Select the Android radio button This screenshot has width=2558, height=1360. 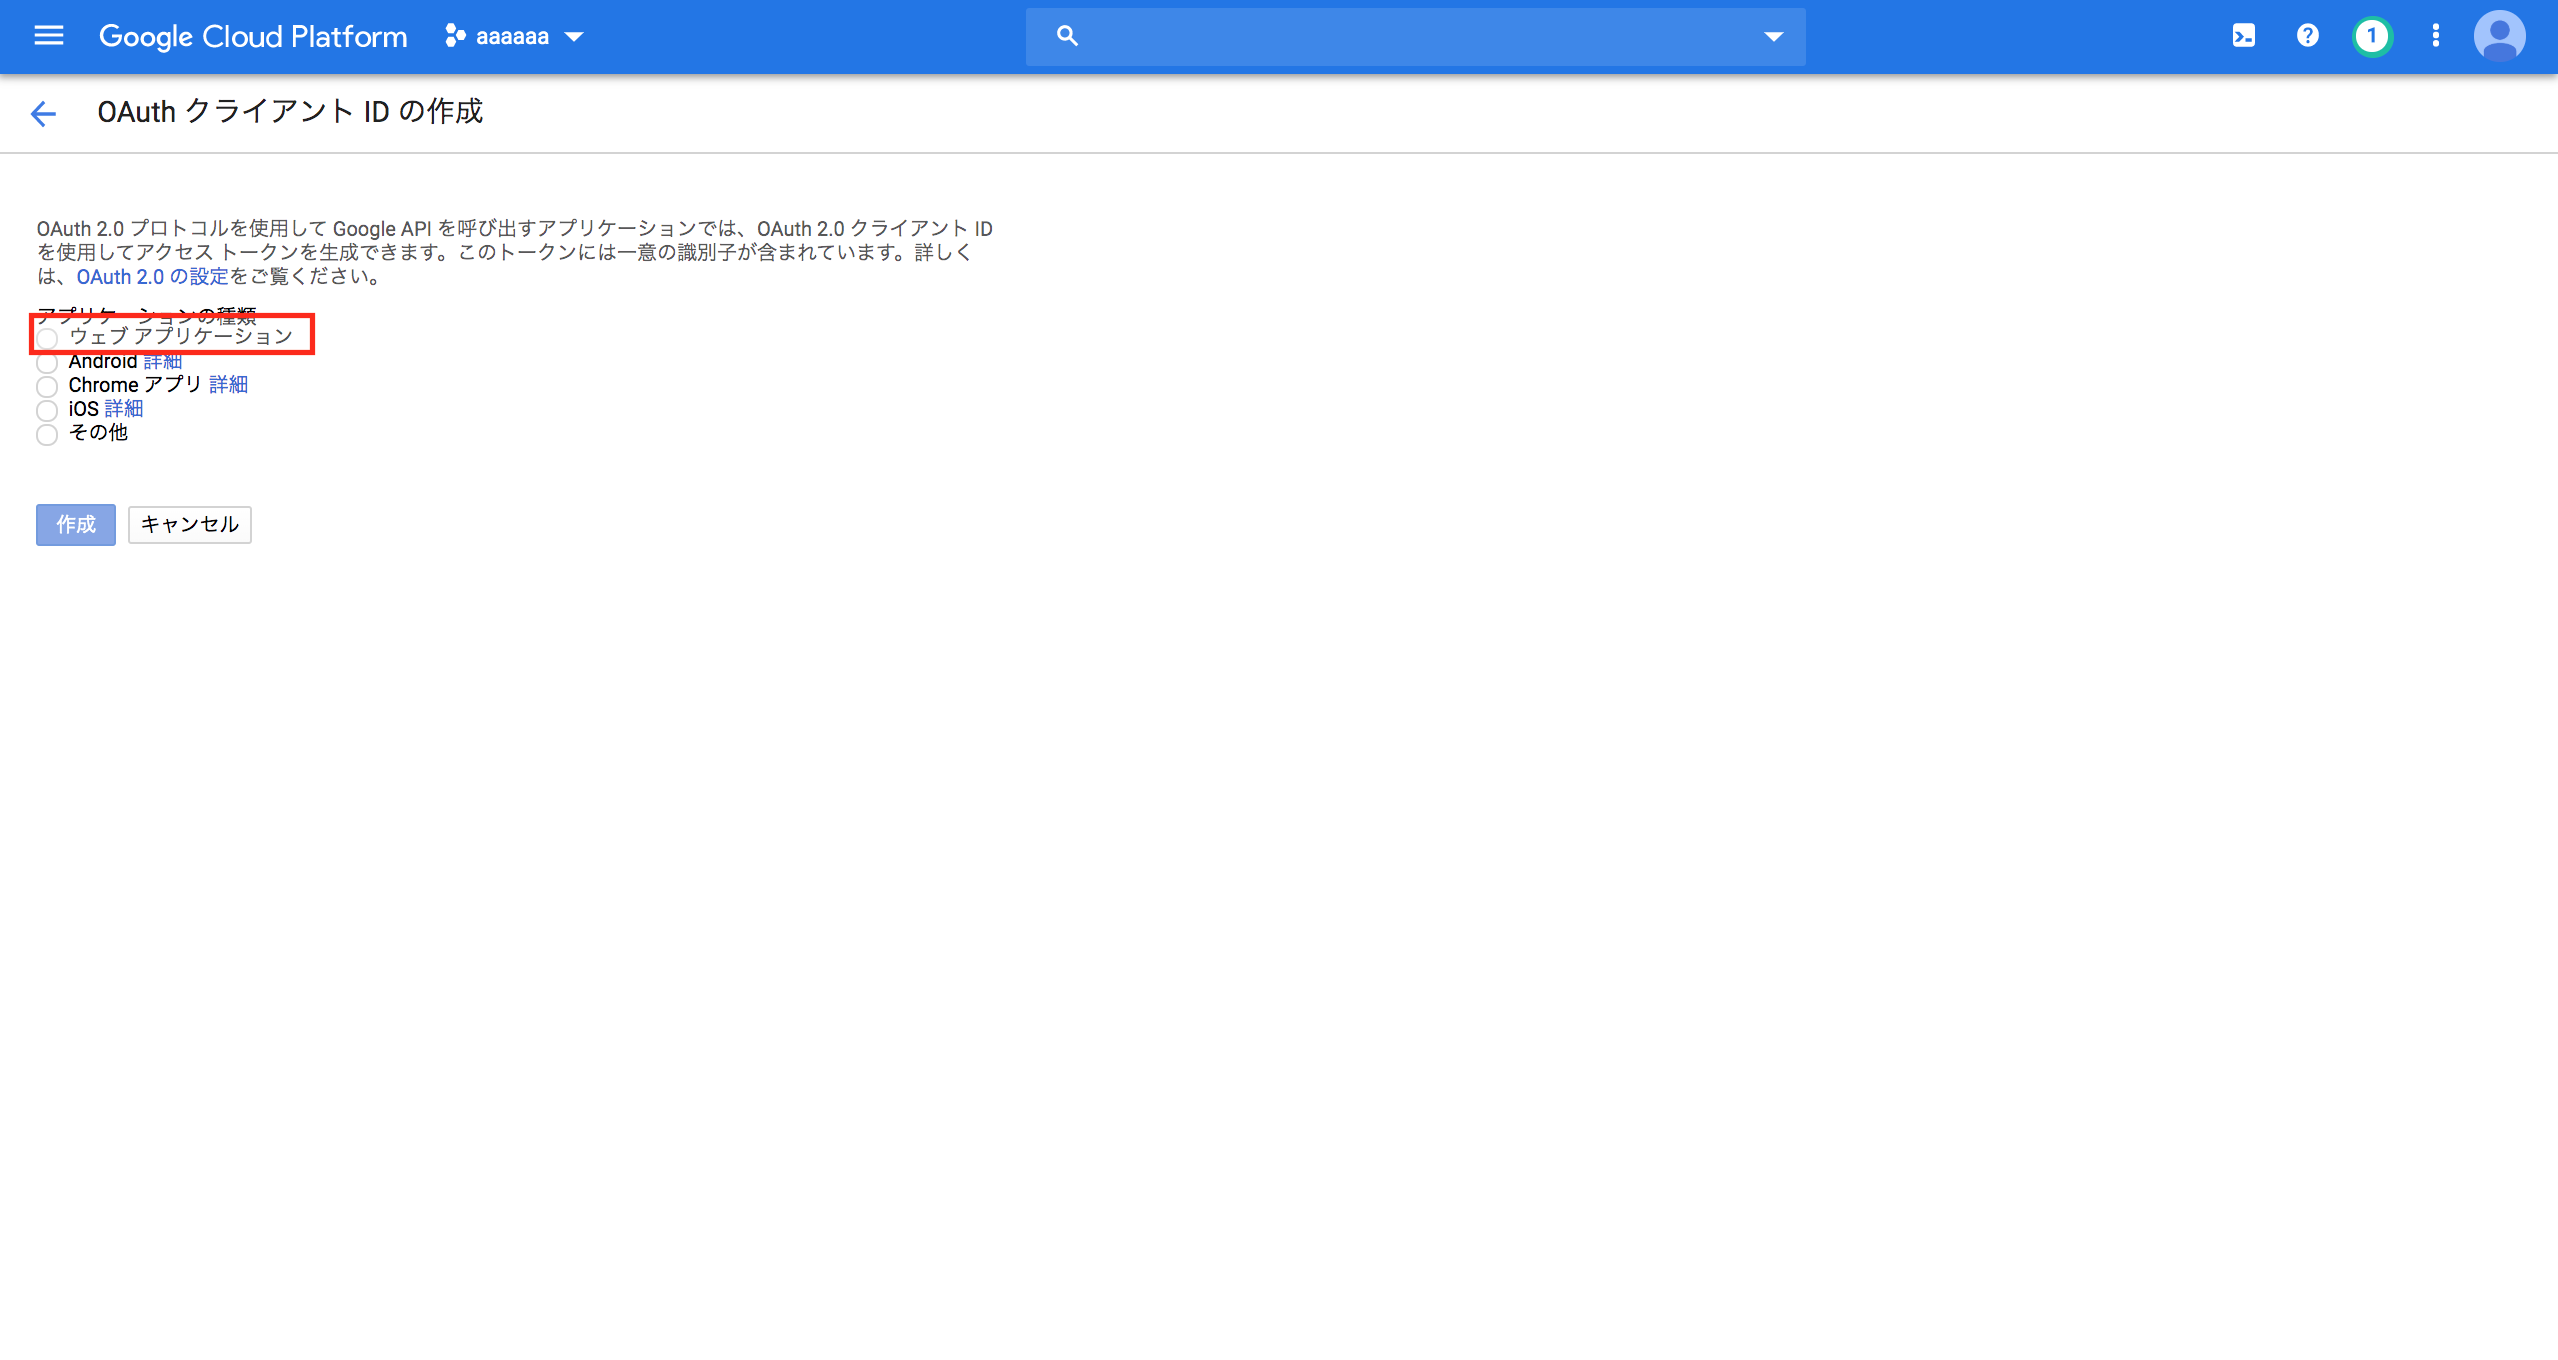pos(47,363)
